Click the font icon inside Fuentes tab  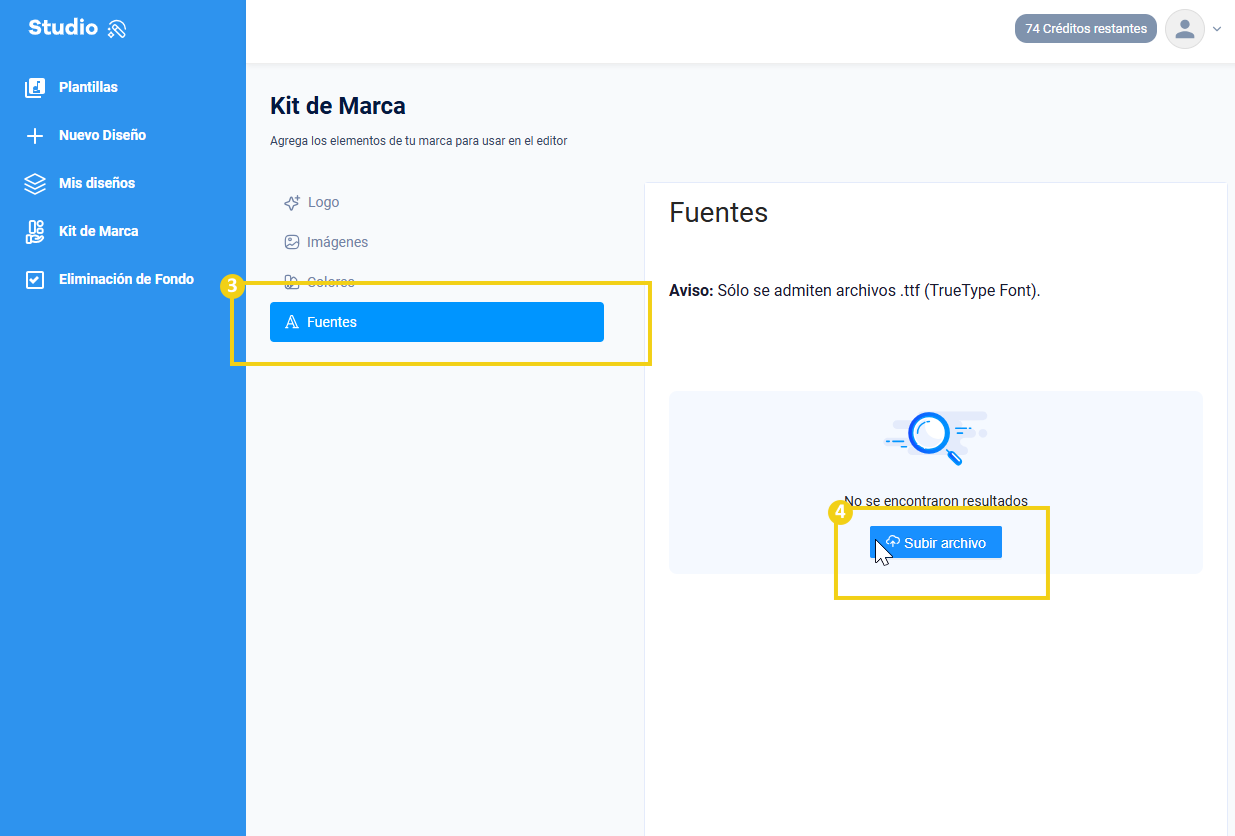pos(292,322)
